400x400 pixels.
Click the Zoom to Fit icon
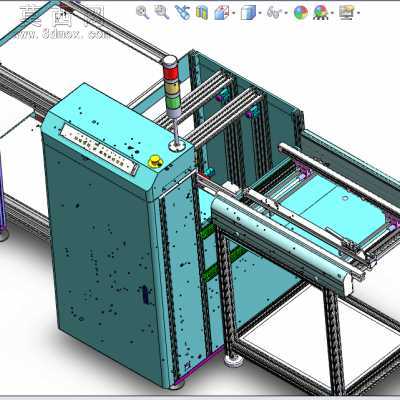143,13
